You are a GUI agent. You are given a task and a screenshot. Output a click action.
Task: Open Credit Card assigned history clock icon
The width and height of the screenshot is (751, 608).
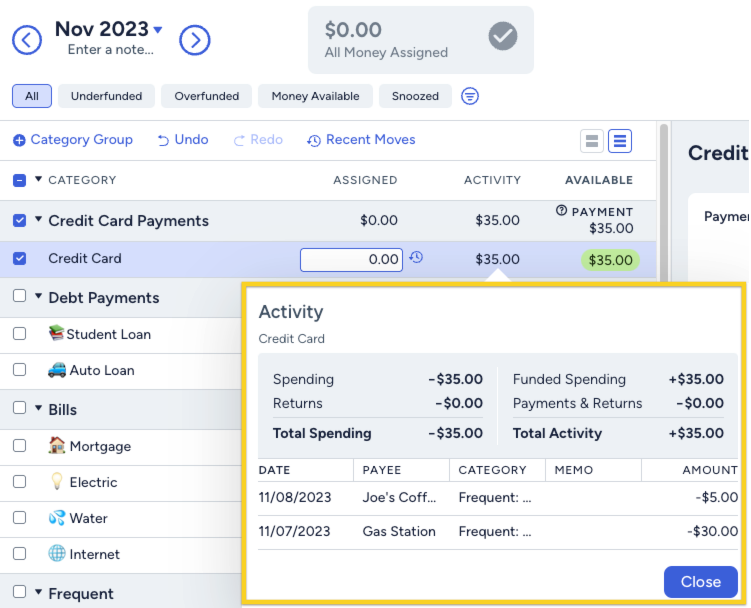click(416, 258)
